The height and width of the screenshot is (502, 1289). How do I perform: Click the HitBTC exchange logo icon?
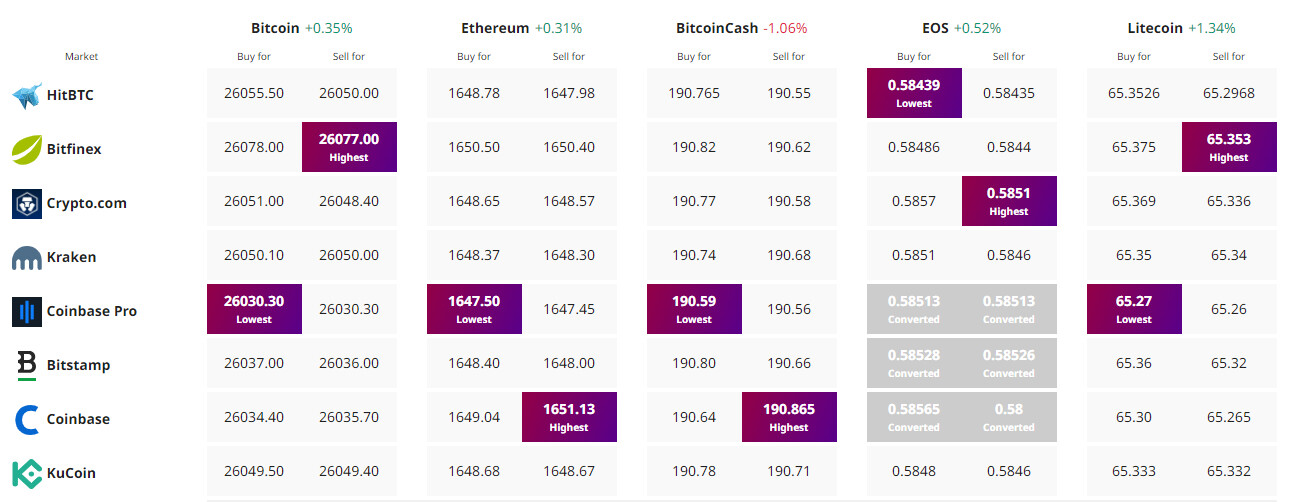25,96
